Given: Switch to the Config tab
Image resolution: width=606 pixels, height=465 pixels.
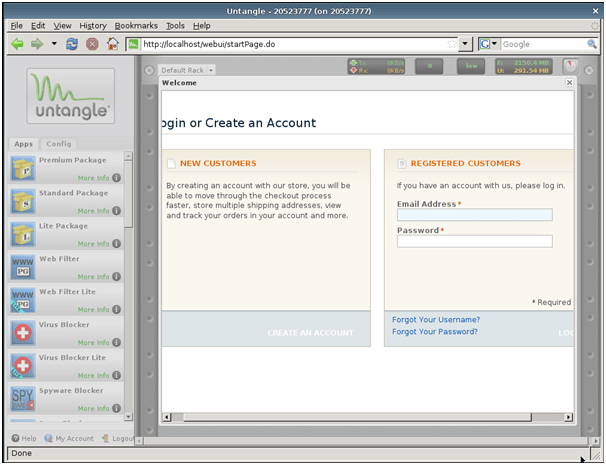Looking at the screenshot, I should tap(59, 144).
